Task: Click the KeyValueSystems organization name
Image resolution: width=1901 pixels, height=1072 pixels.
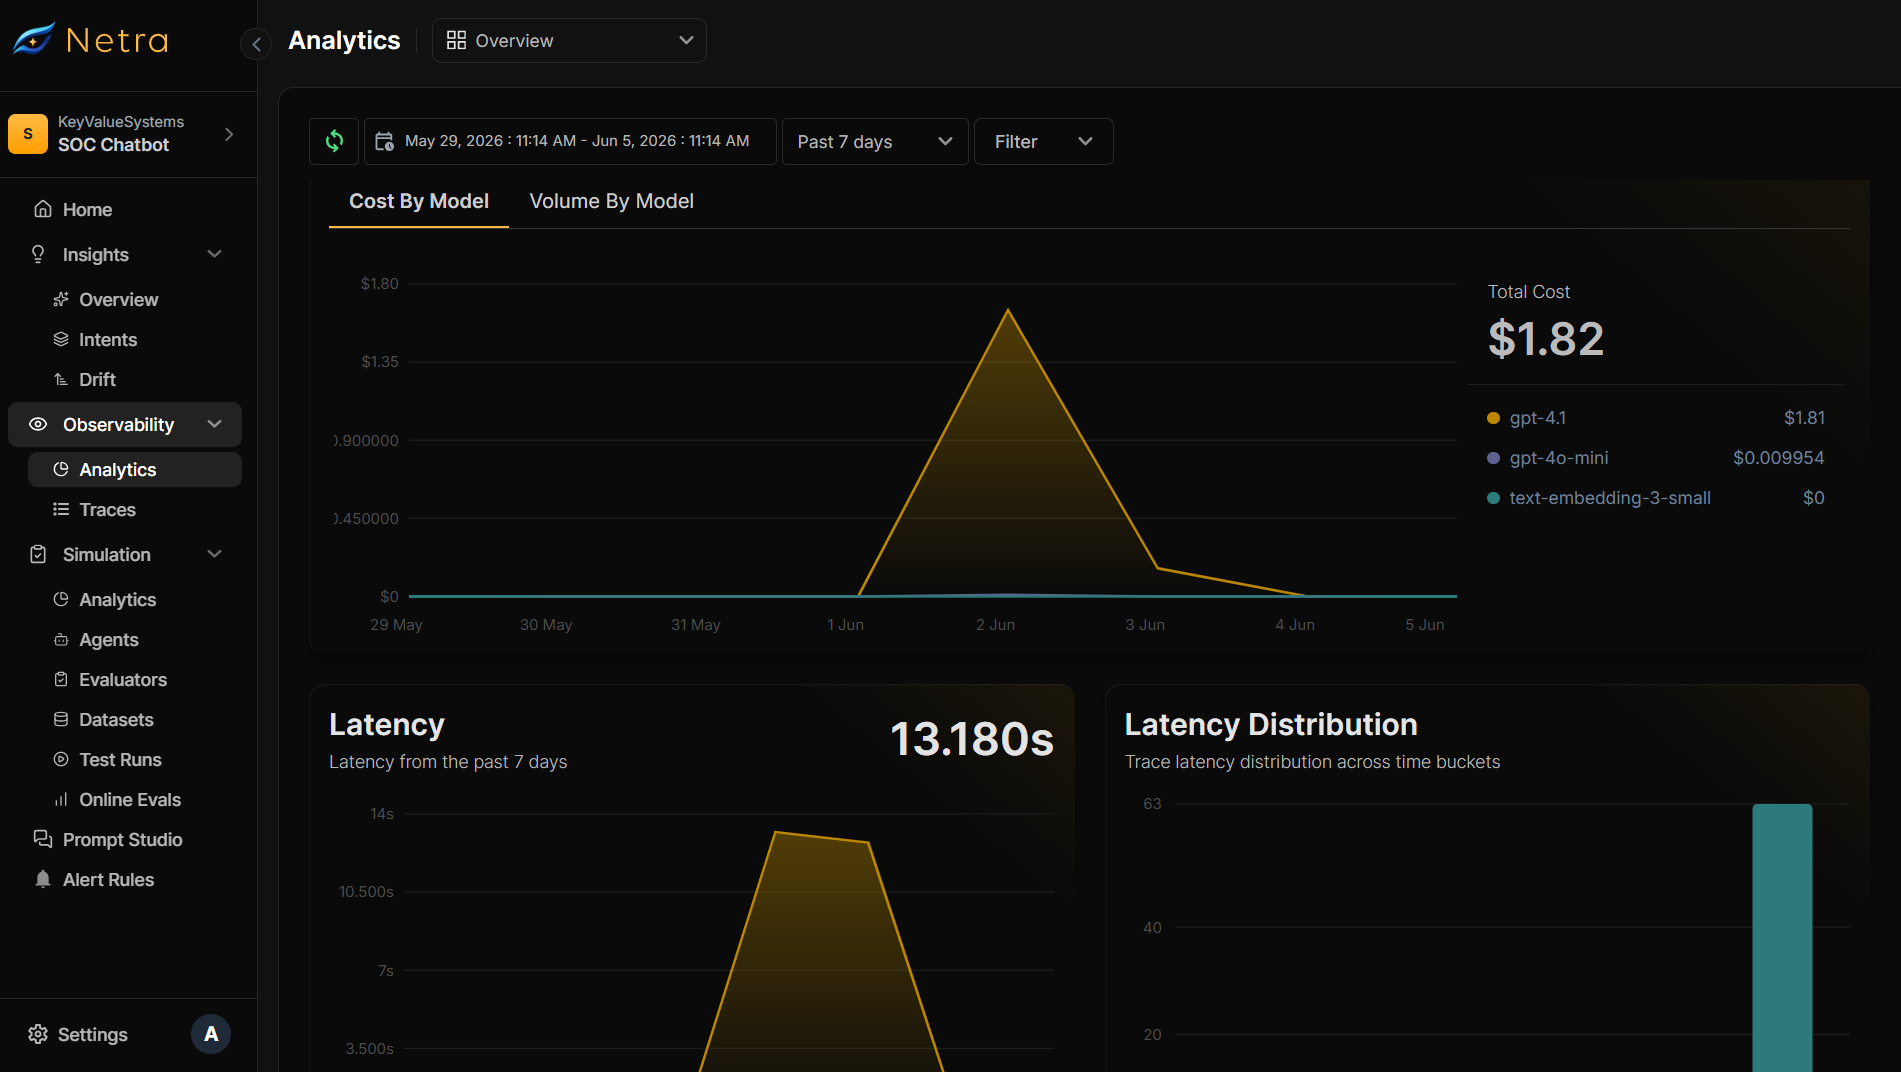Action: click(x=121, y=121)
